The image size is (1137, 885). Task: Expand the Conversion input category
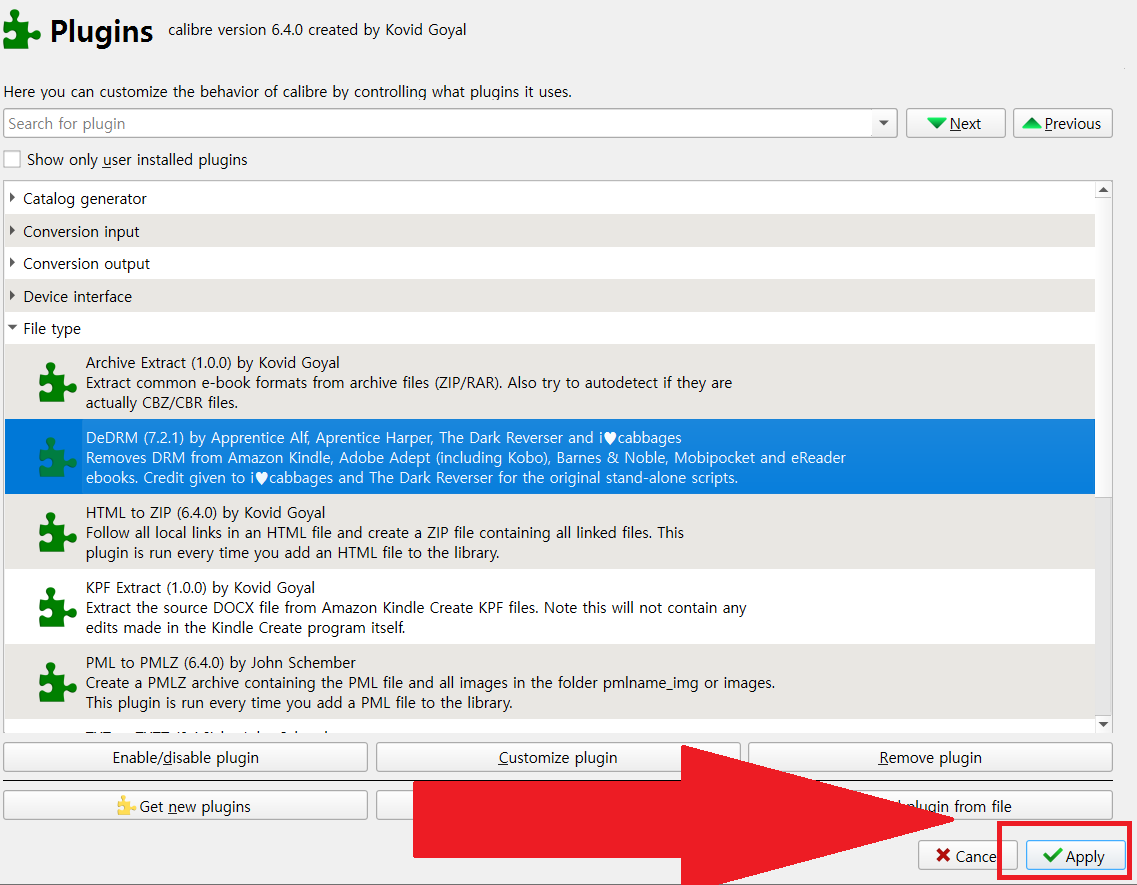[x=12, y=231]
